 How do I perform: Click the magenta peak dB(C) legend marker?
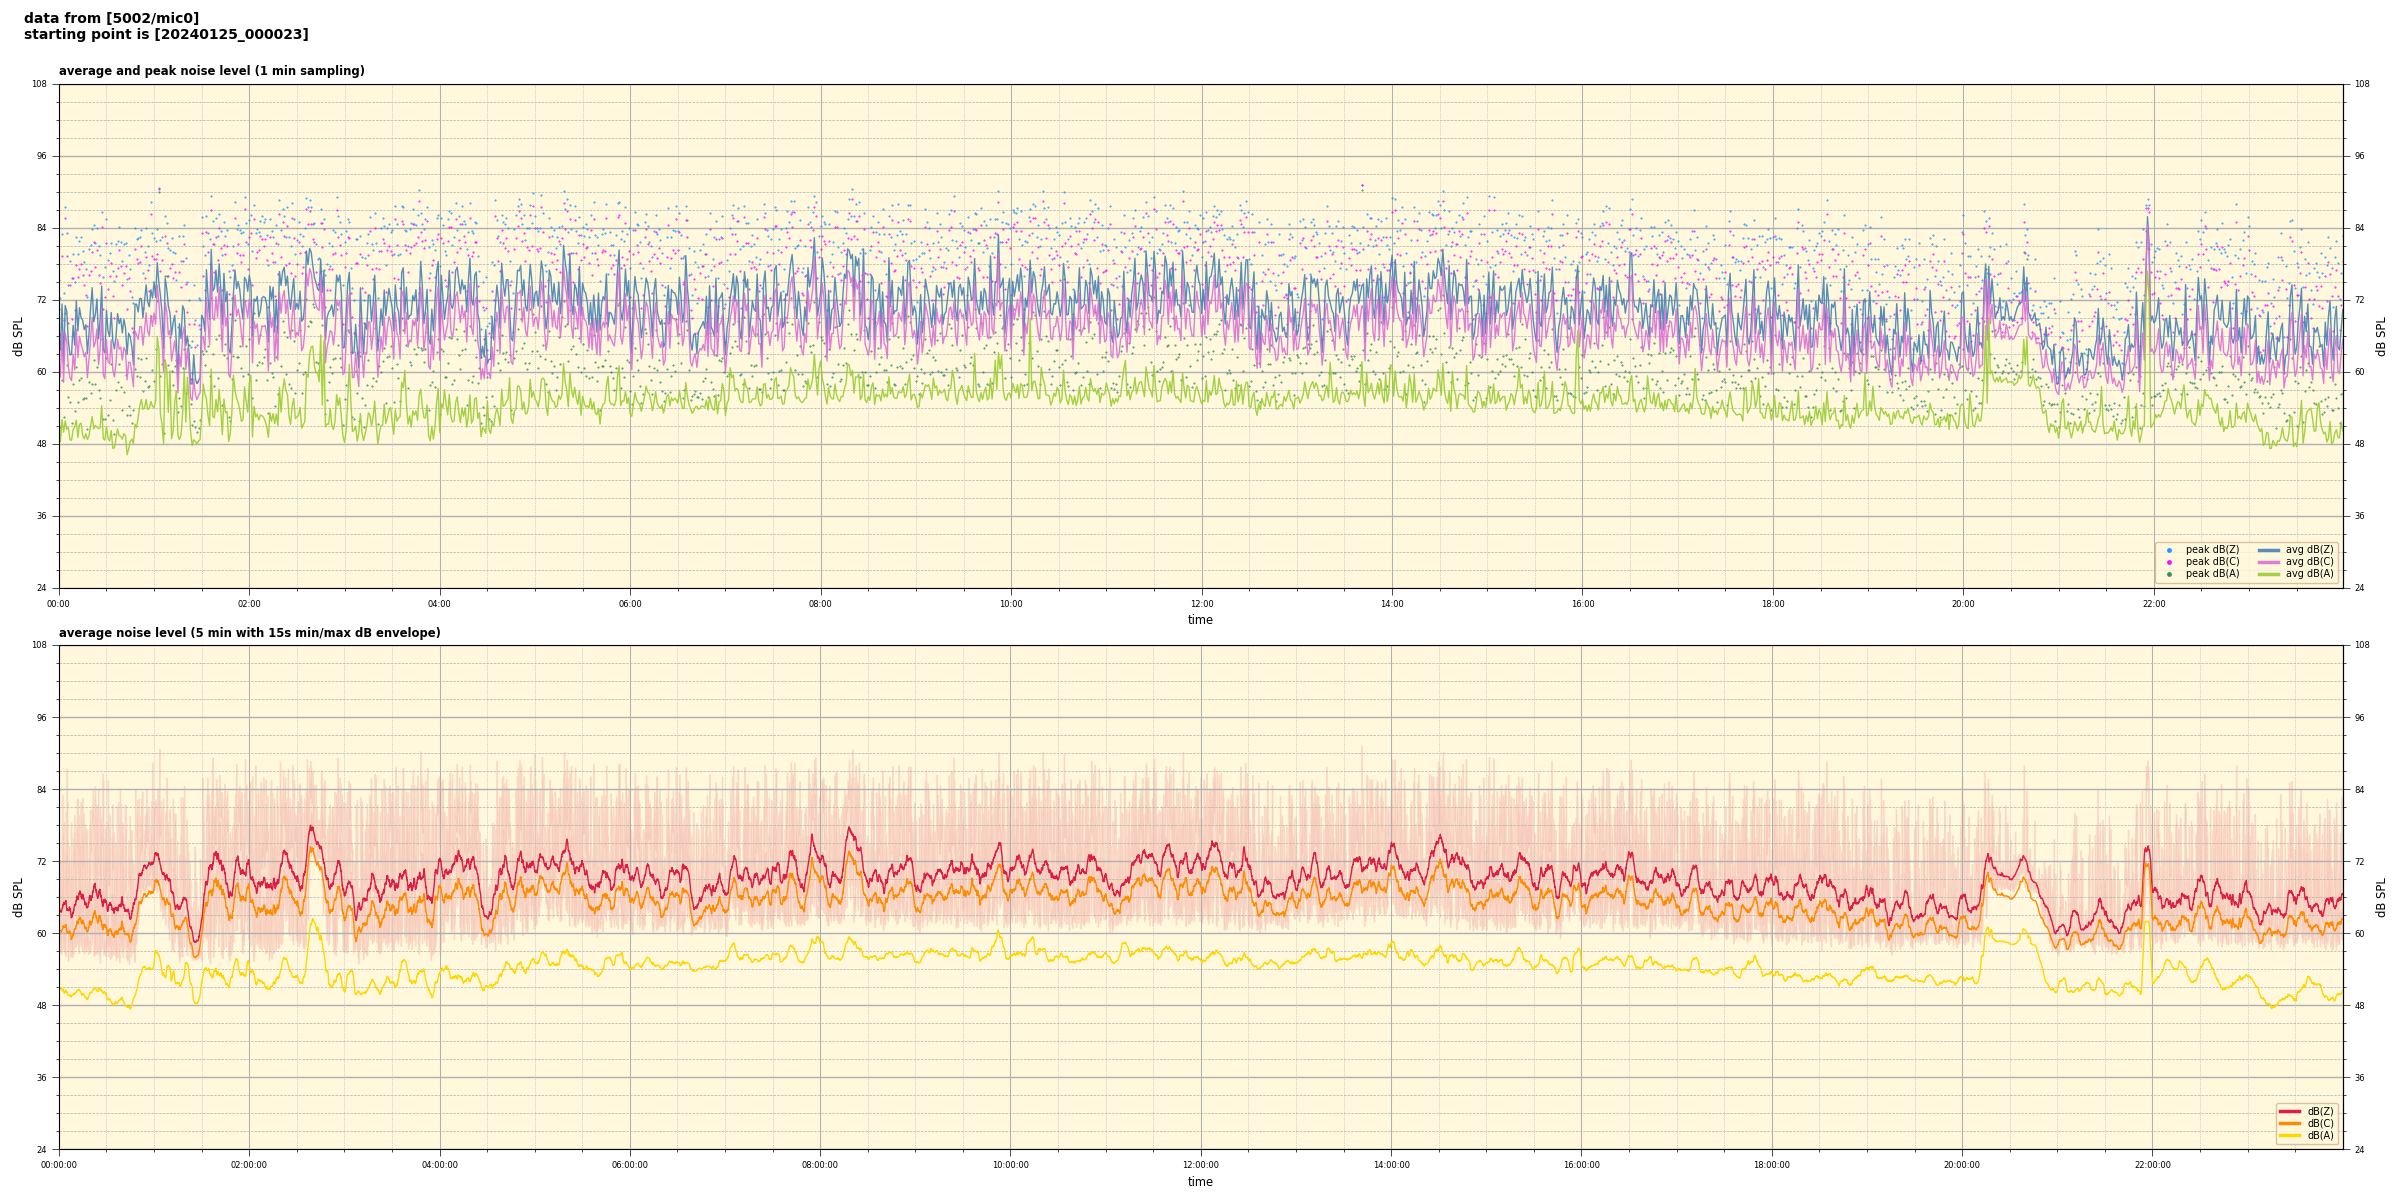2169,562
